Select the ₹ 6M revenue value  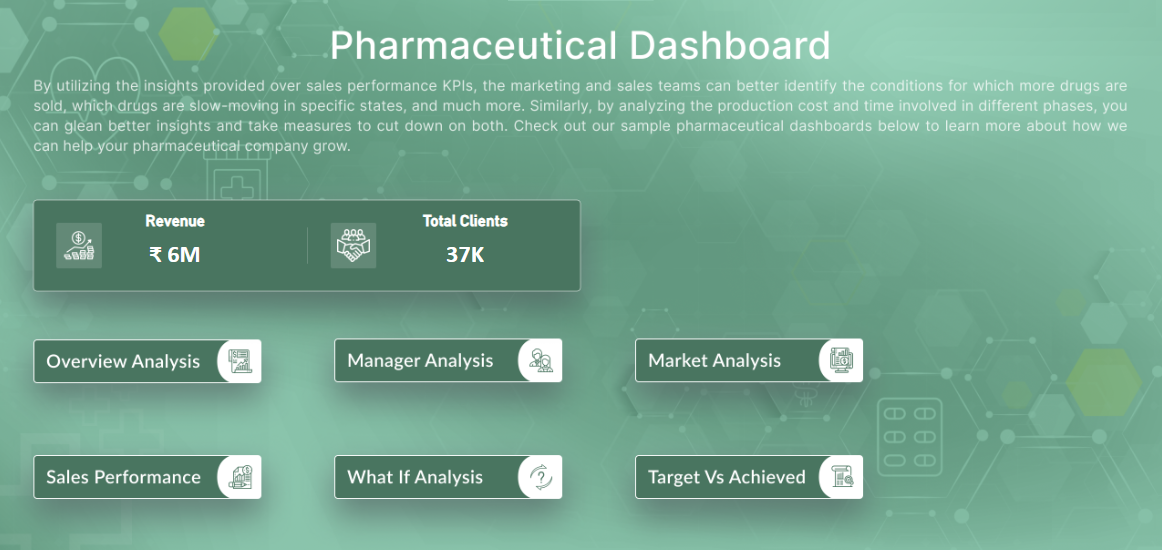pyautogui.click(x=175, y=255)
